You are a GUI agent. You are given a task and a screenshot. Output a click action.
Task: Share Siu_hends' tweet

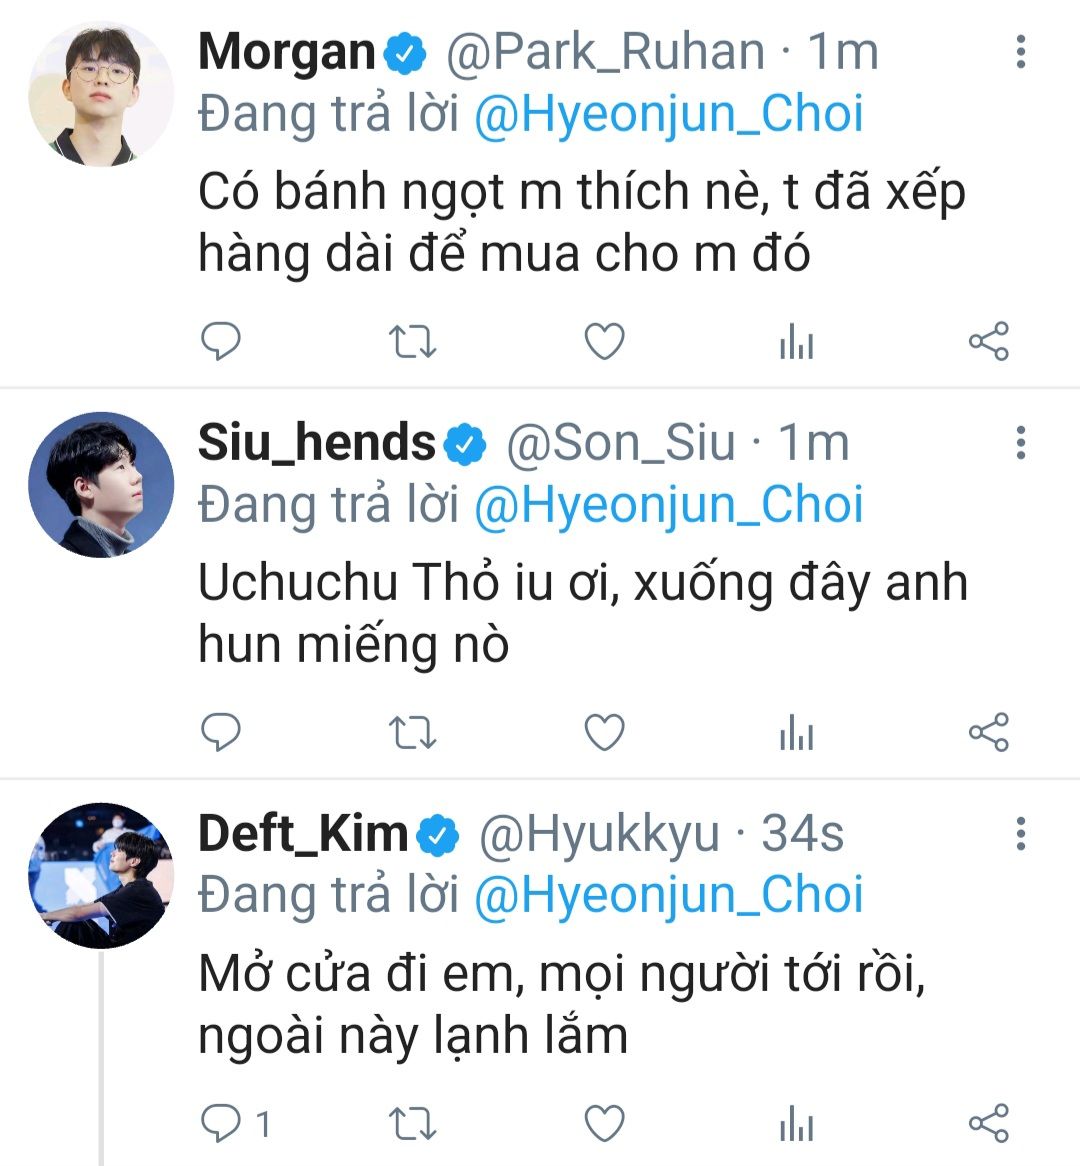tap(988, 733)
